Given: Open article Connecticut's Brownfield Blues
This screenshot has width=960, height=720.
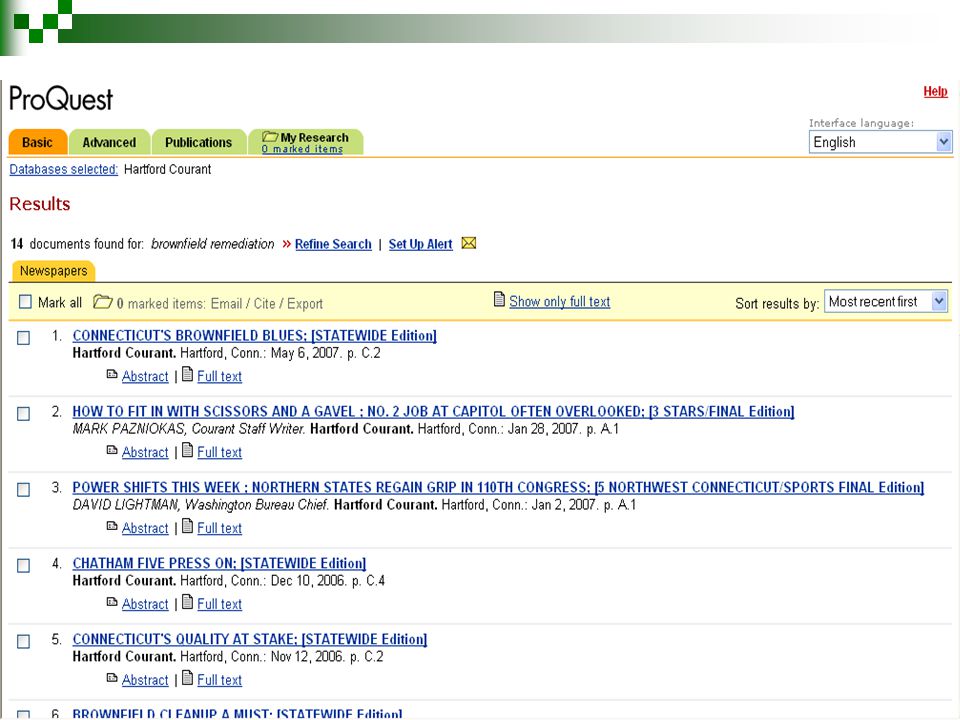Looking at the screenshot, I should point(255,336).
